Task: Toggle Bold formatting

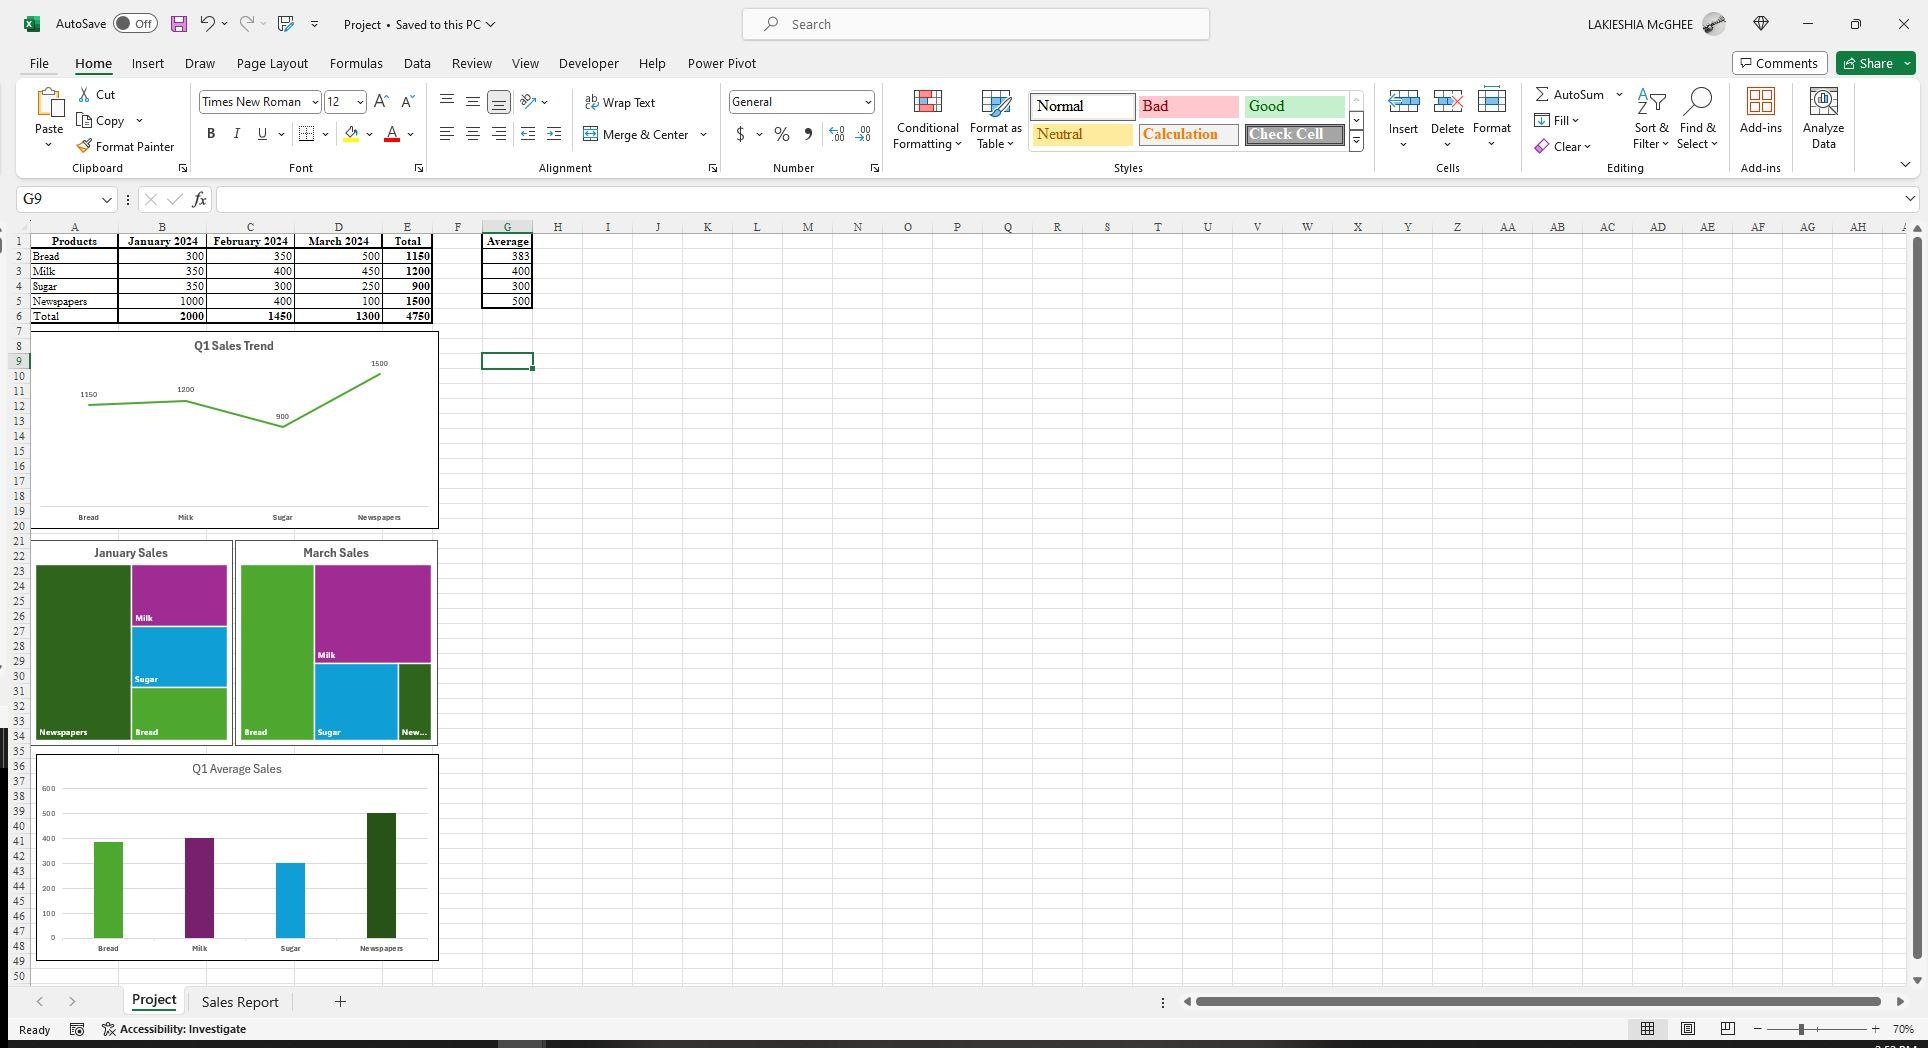Action: coord(211,134)
